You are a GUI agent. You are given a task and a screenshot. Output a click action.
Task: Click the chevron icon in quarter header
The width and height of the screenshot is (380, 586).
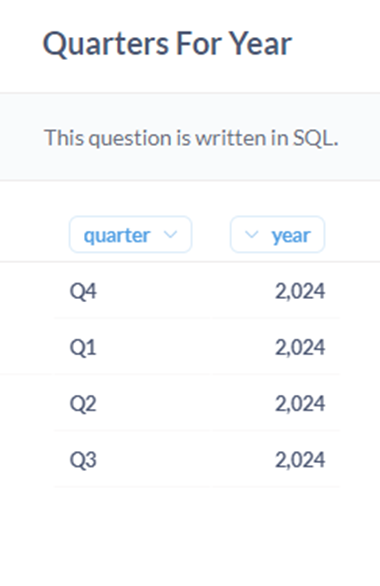[170, 235]
